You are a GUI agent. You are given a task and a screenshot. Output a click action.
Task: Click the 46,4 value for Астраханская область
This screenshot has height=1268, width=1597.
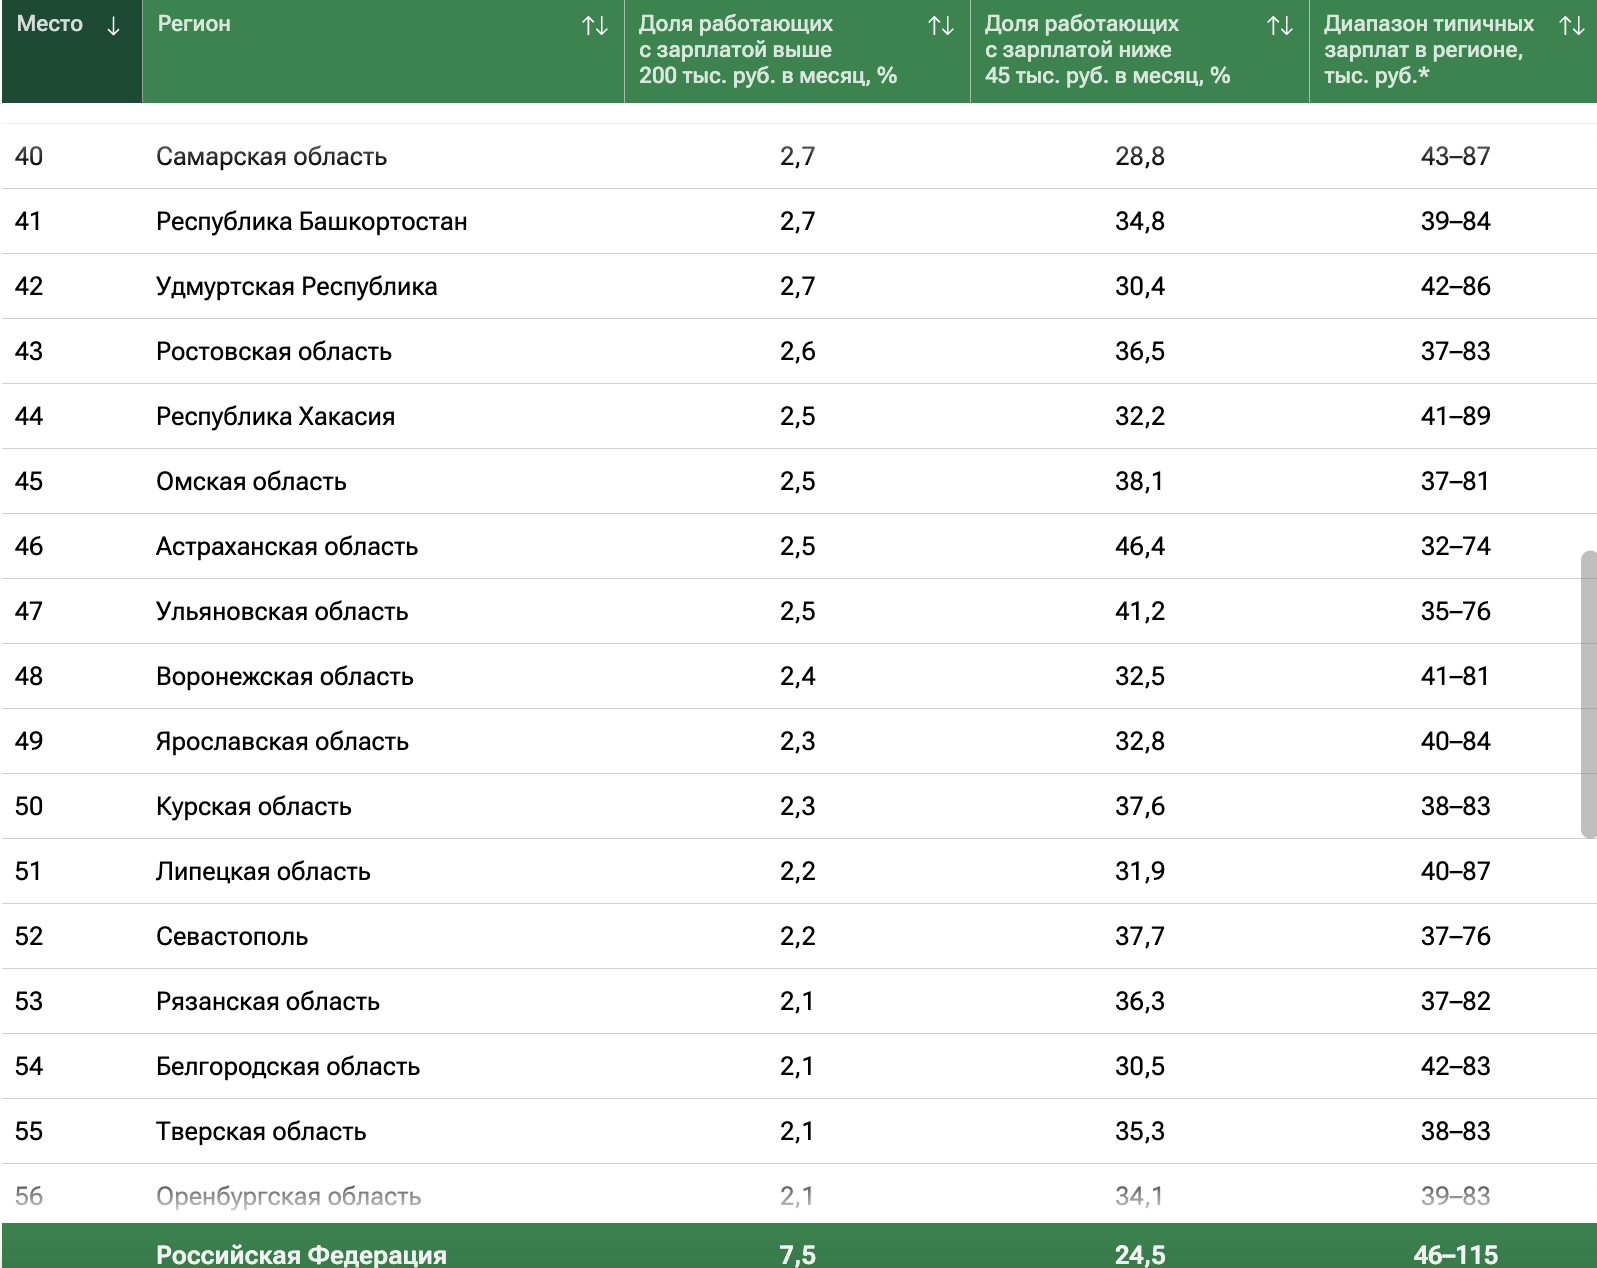coord(1139,547)
